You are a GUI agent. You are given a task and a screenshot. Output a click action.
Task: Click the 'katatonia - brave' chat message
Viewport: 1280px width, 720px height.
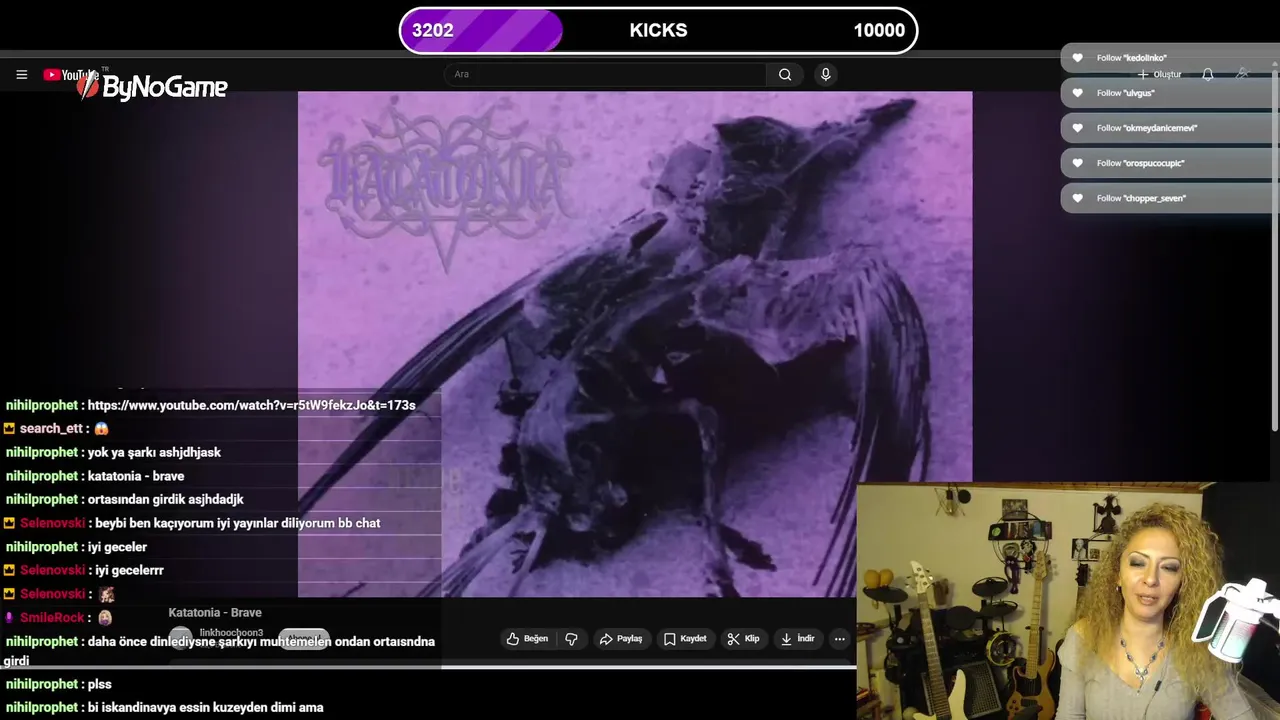(136, 476)
